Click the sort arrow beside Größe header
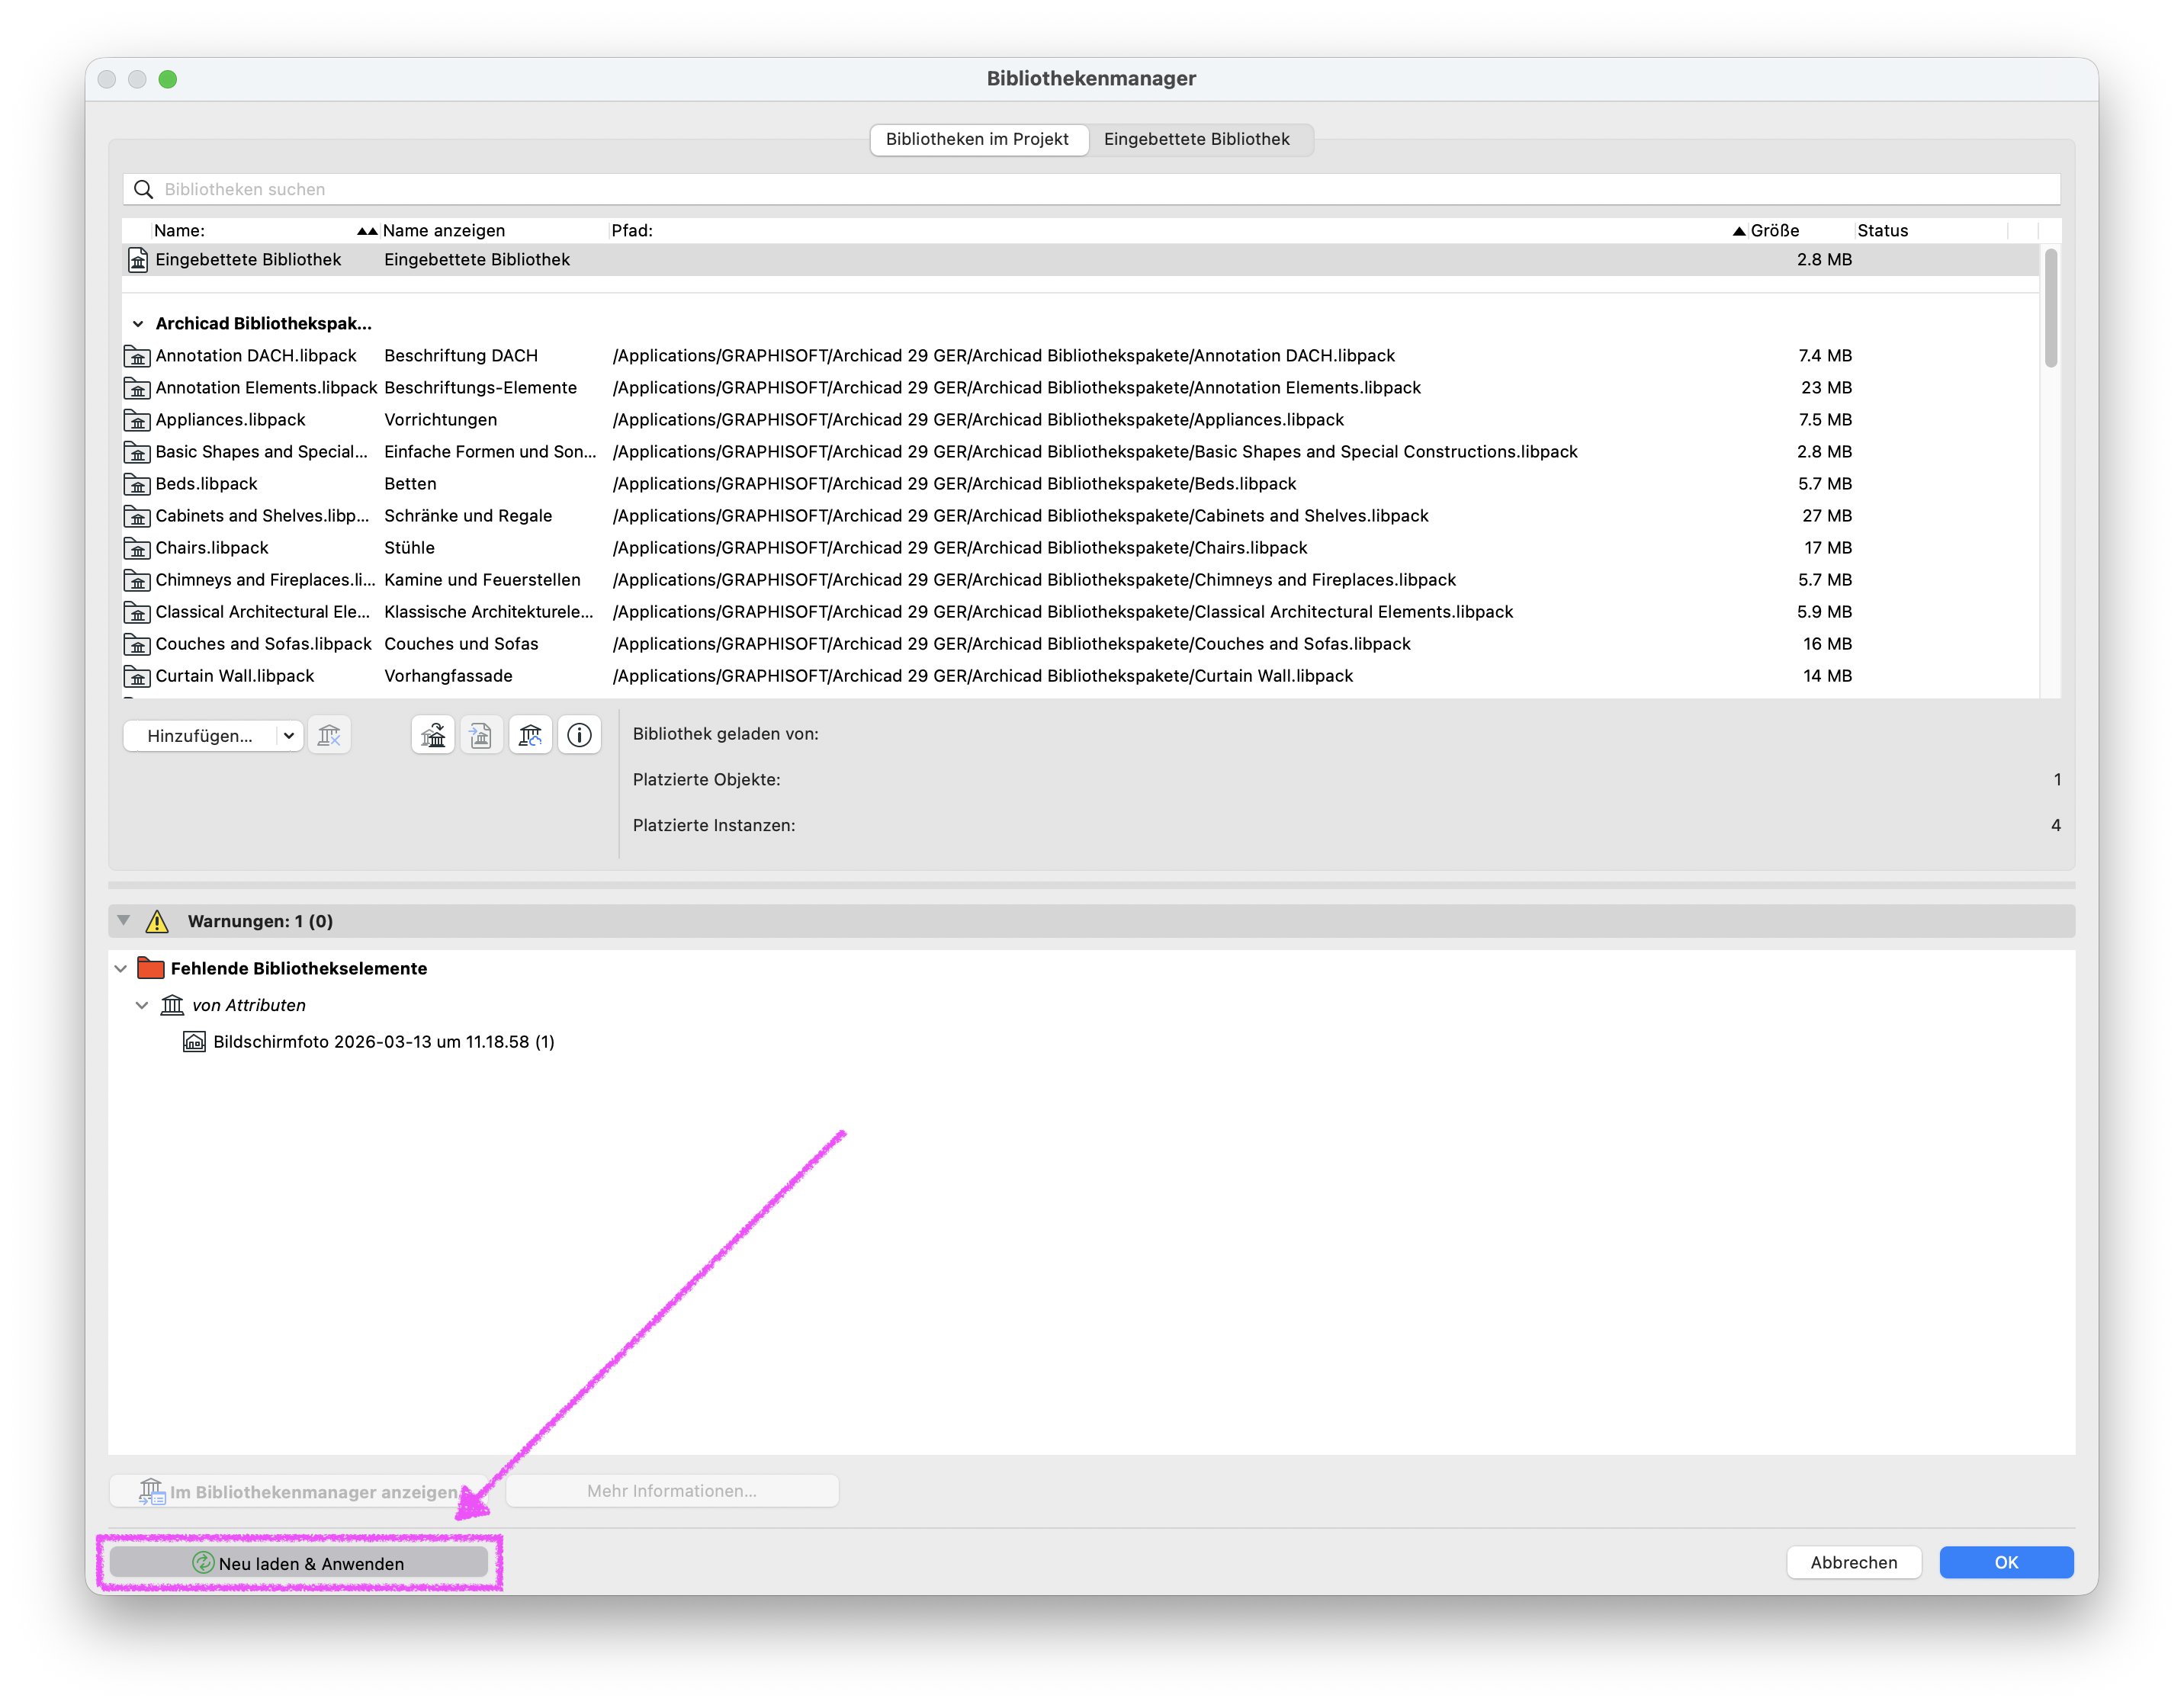2184x1708 pixels. (x=1739, y=231)
